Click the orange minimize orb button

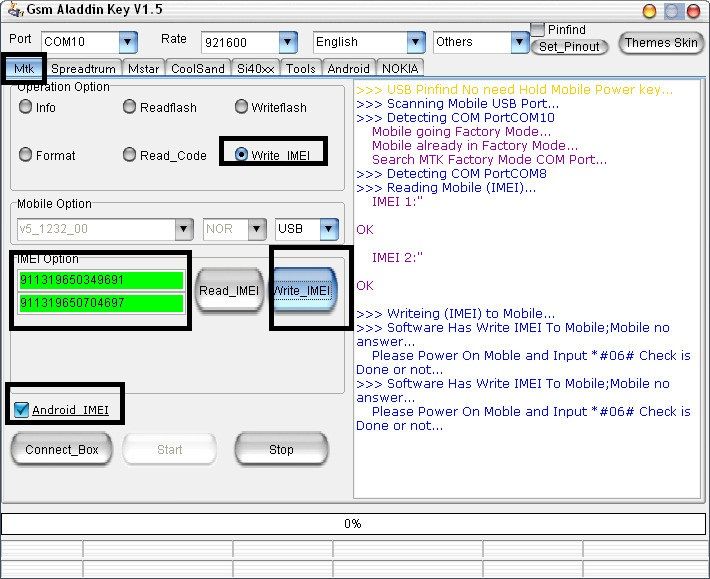tap(649, 11)
